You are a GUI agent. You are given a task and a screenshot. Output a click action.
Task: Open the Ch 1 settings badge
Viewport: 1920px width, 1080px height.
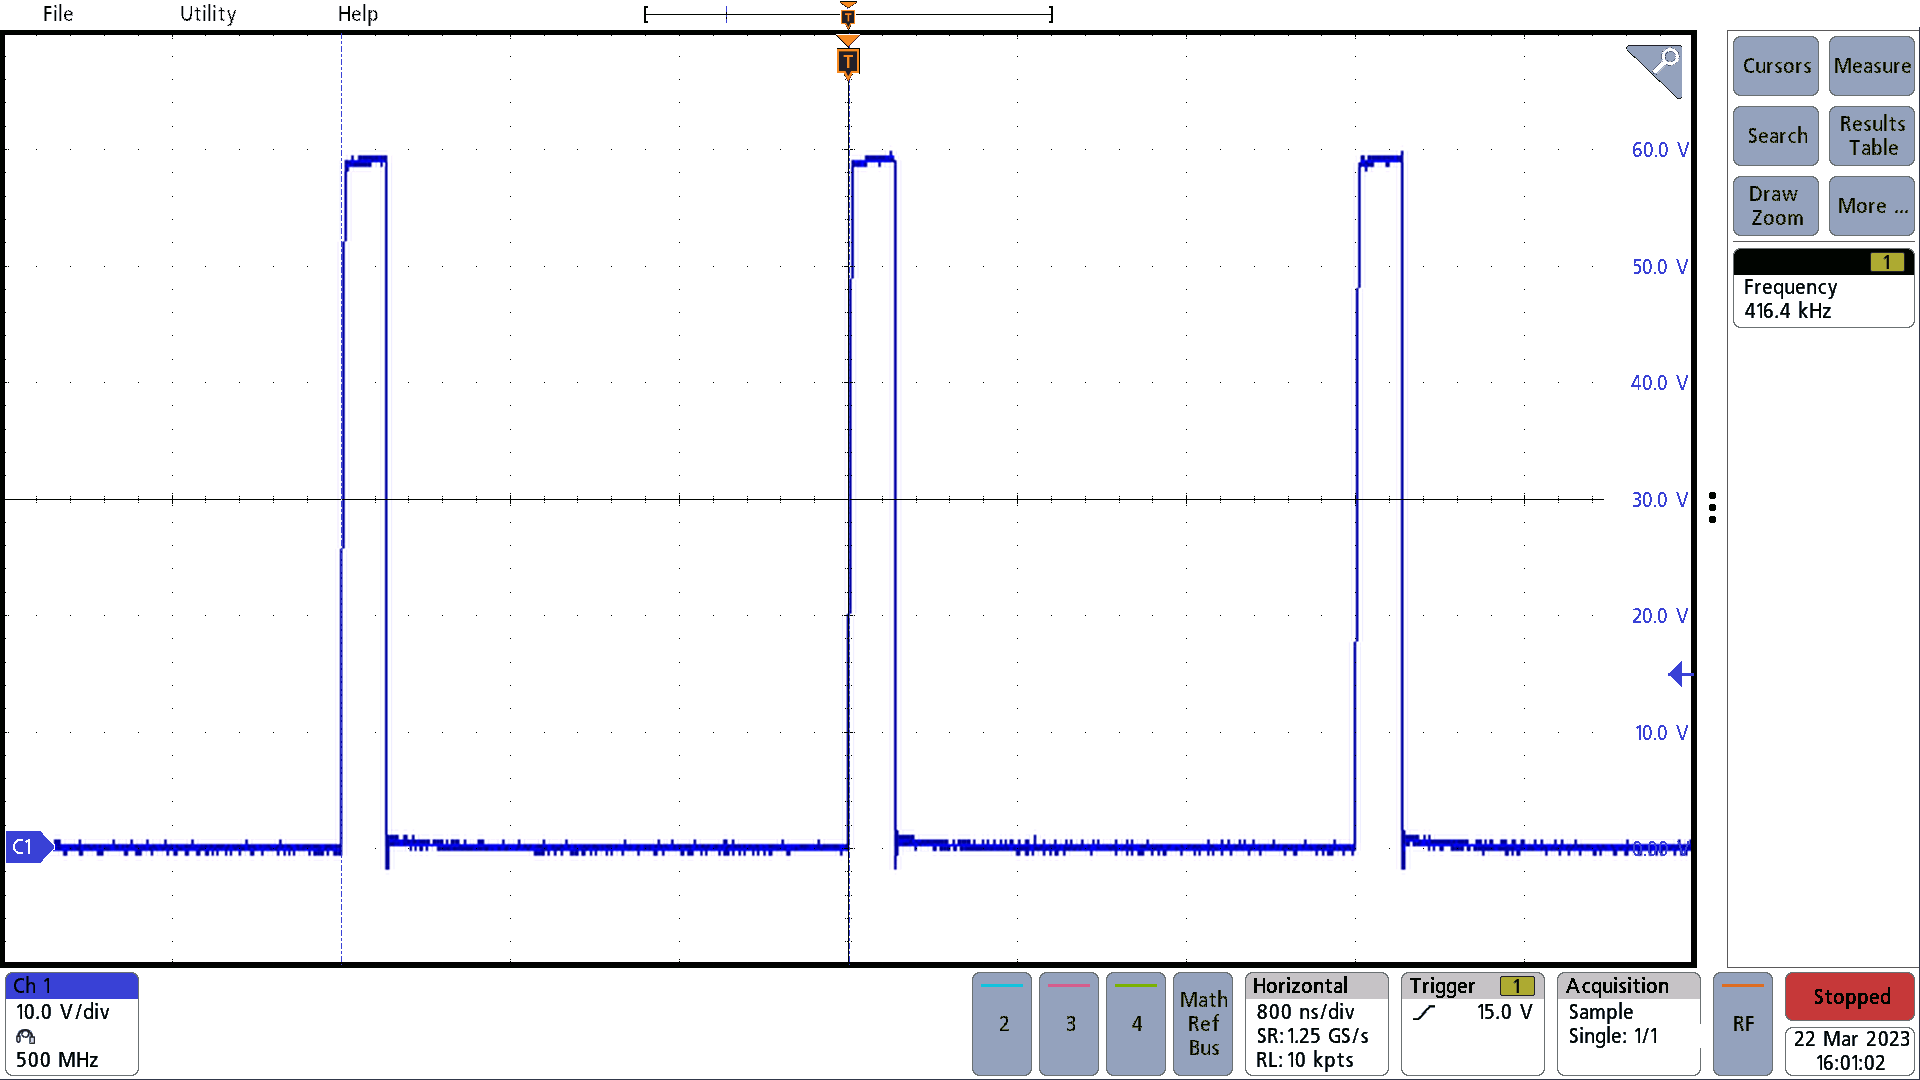click(72, 1024)
